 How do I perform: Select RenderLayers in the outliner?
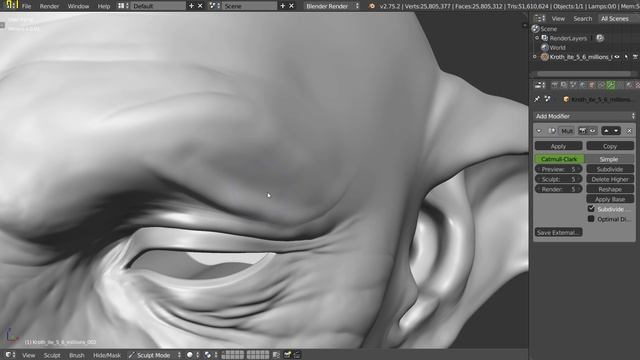click(568, 38)
